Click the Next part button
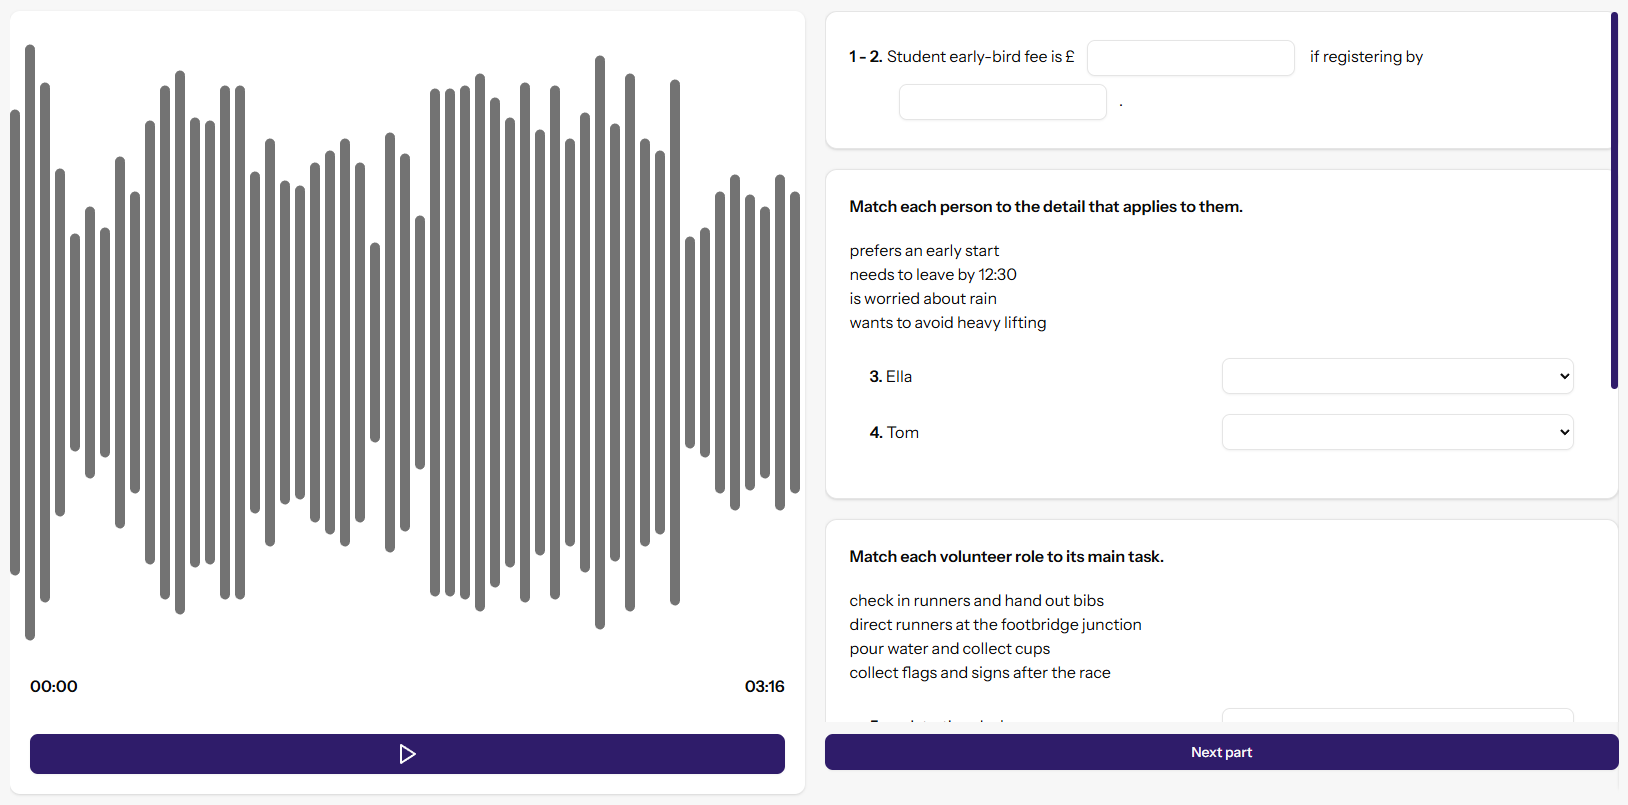The height and width of the screenshot is (805, 1628). coord(1221,752)
